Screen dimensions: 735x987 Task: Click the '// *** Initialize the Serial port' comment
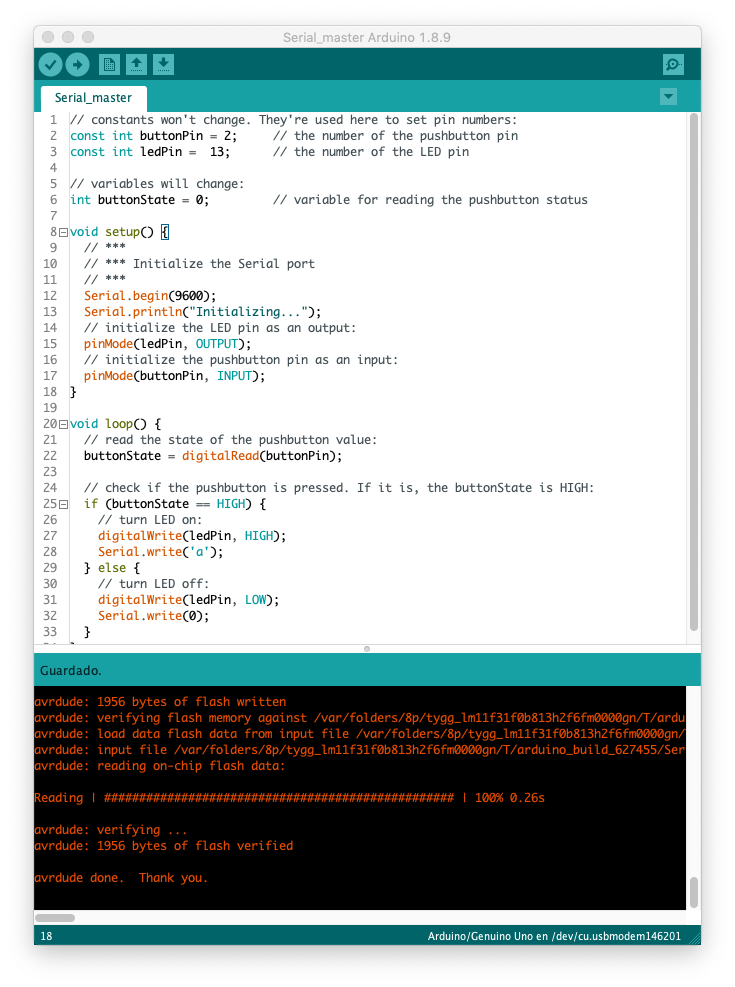click(x=199, y=264)
